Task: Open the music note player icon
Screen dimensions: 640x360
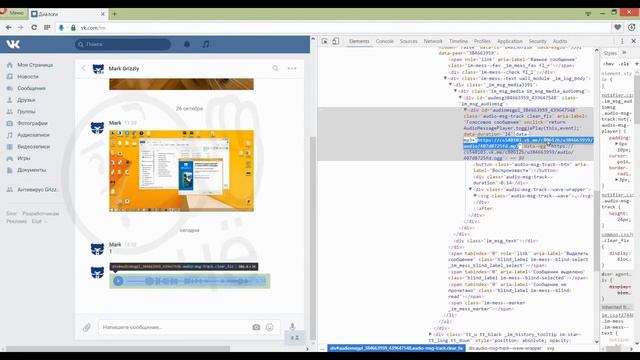Action: coord(206,44)
